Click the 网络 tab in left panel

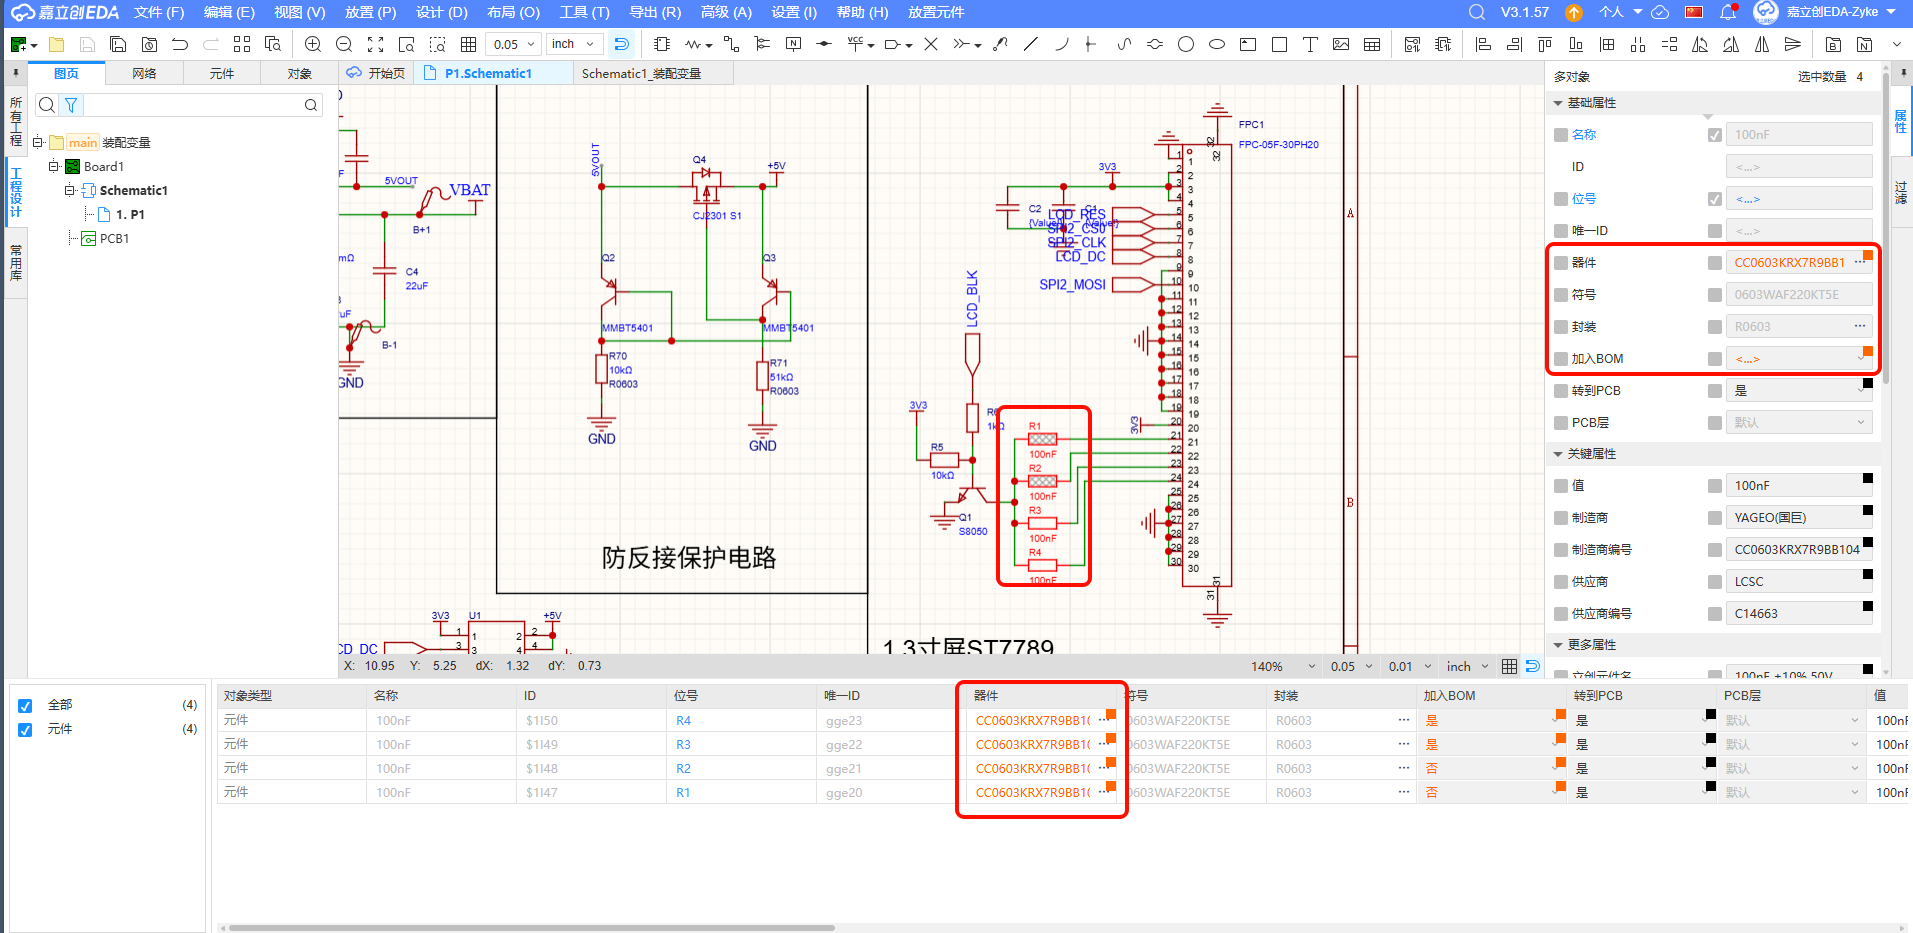click(x=144, y=73)
